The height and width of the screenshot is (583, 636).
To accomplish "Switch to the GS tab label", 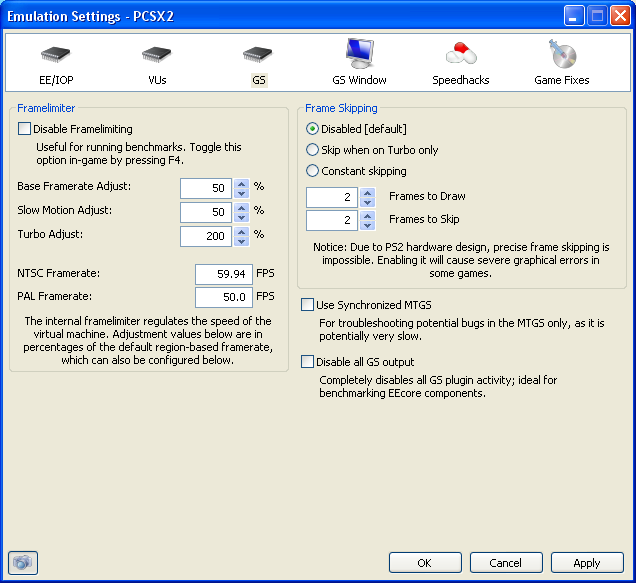I will (x=259, y=80).
